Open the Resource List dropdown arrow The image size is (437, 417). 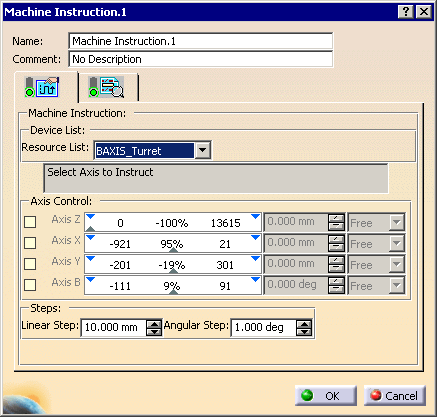pyautogui.click(x=202, y=150)
